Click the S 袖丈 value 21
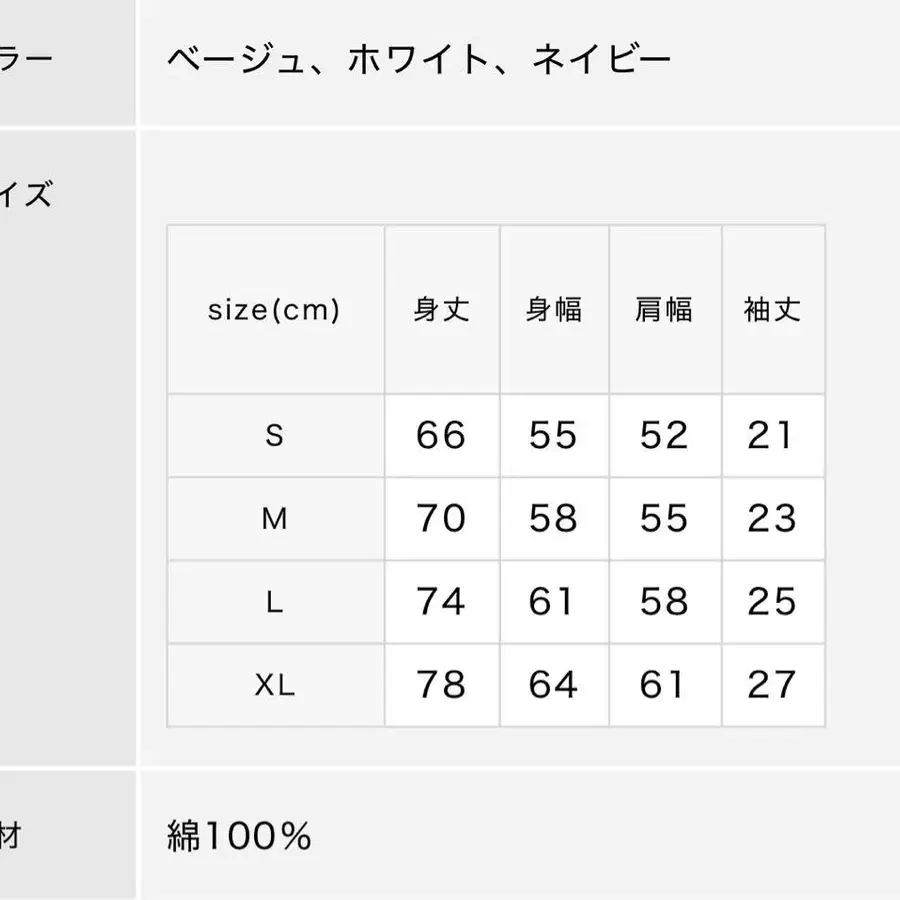The height and width of the screenshot is (900, 900). [772, 436]
